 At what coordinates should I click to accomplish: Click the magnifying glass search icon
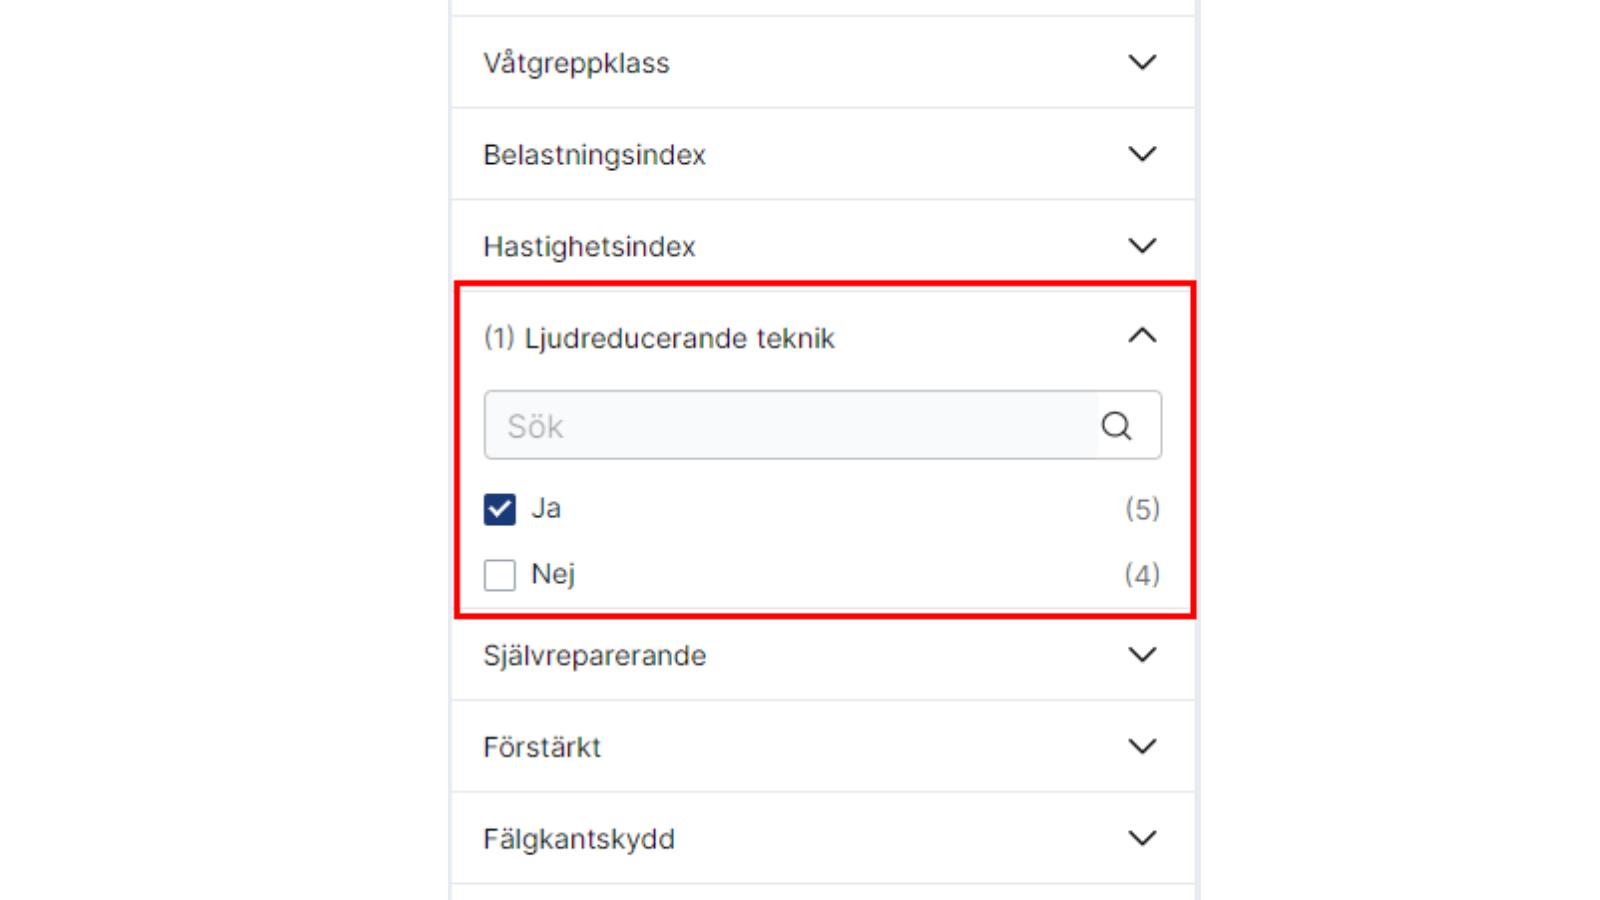[1117, 424]
